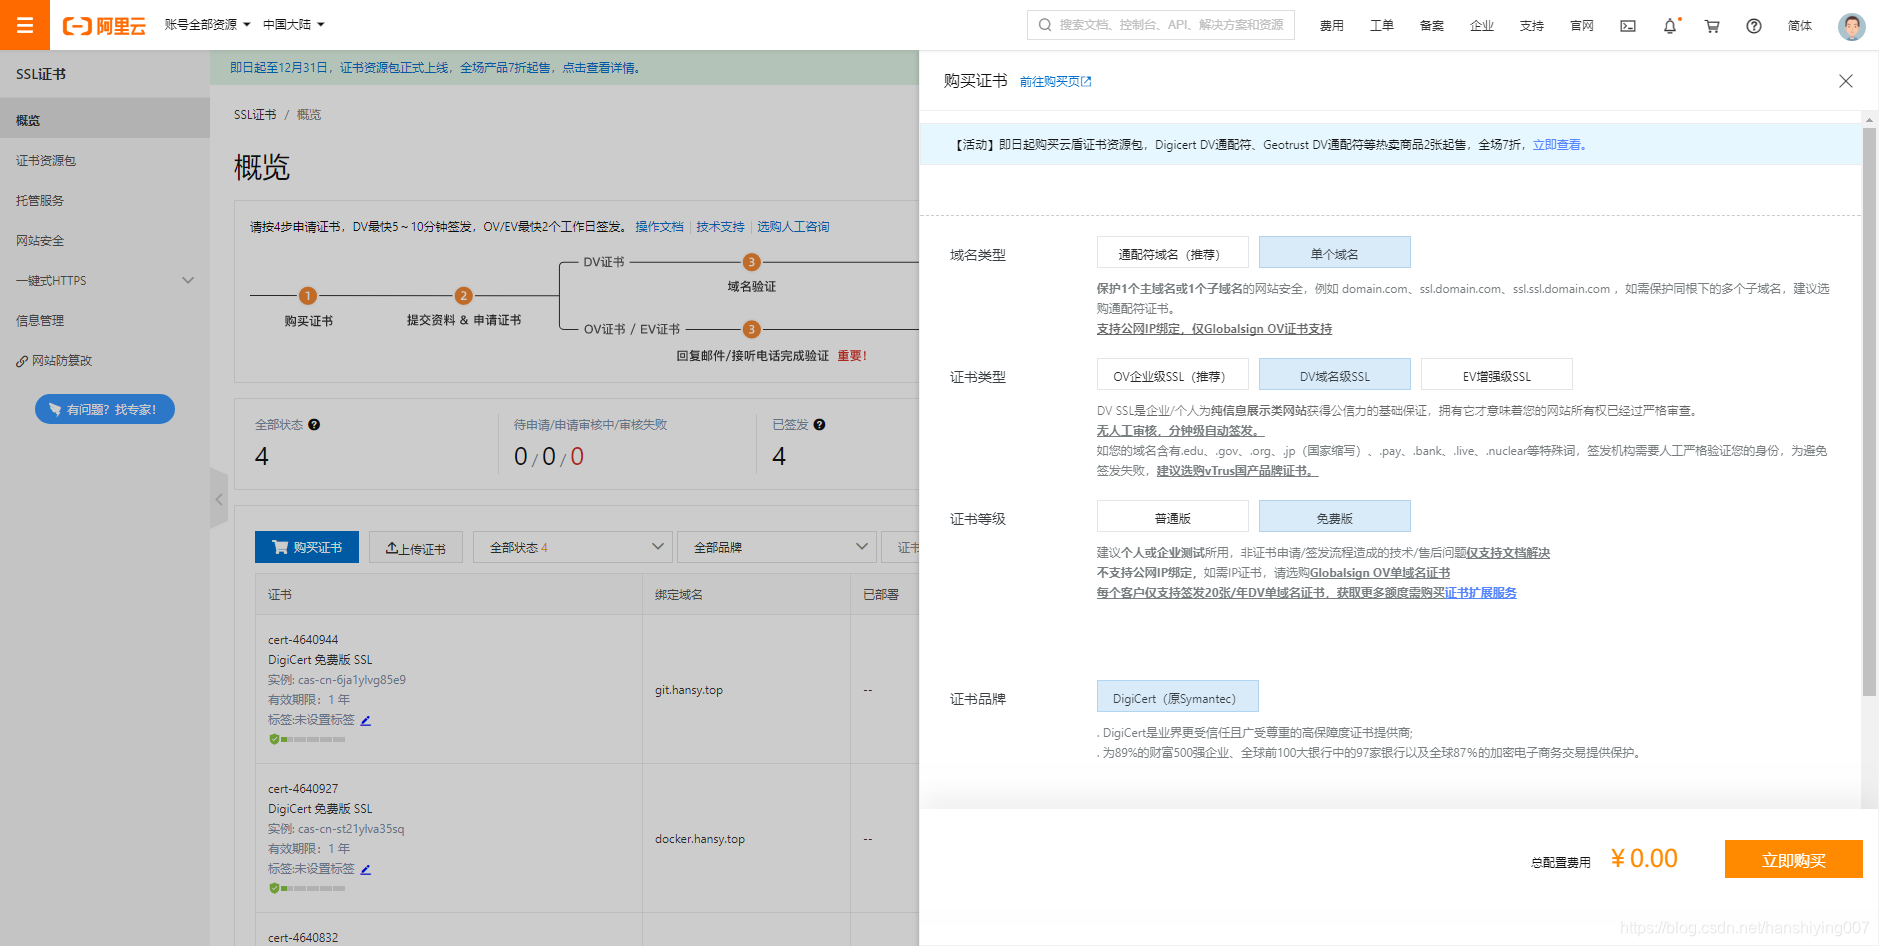Open 全部品牌 filter dropdown
The width and height of the screenshot is (1879, 946).
777,547
